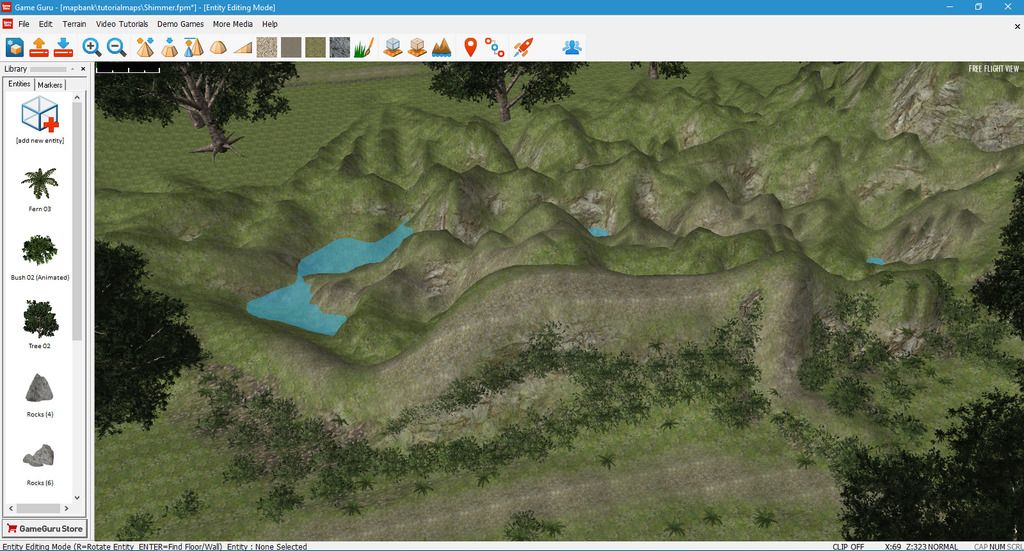Click the Game Guru icon beside File

(8, 24)
